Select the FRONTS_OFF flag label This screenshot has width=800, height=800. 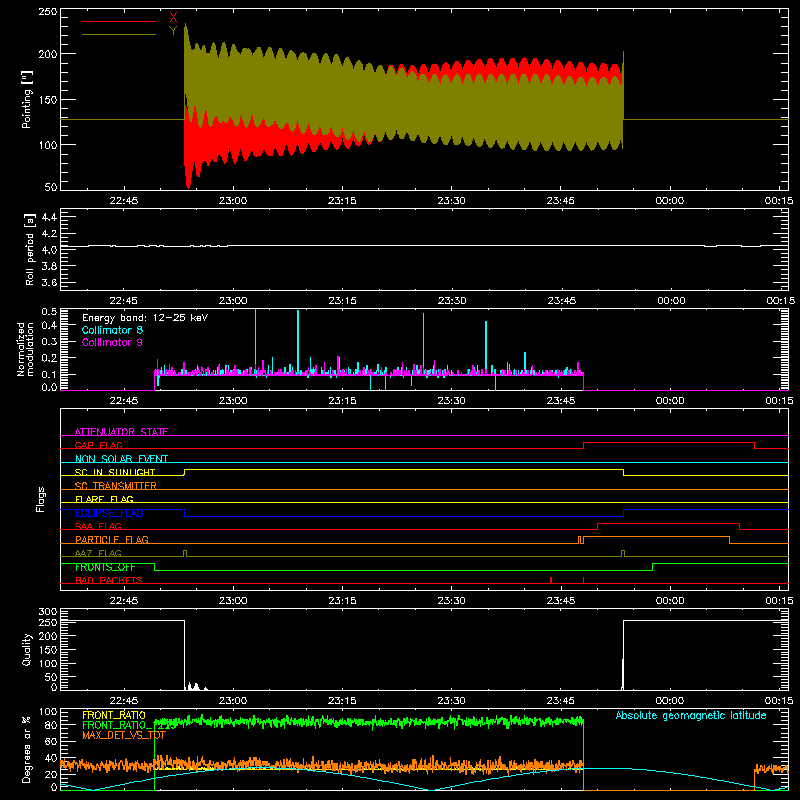105,567
